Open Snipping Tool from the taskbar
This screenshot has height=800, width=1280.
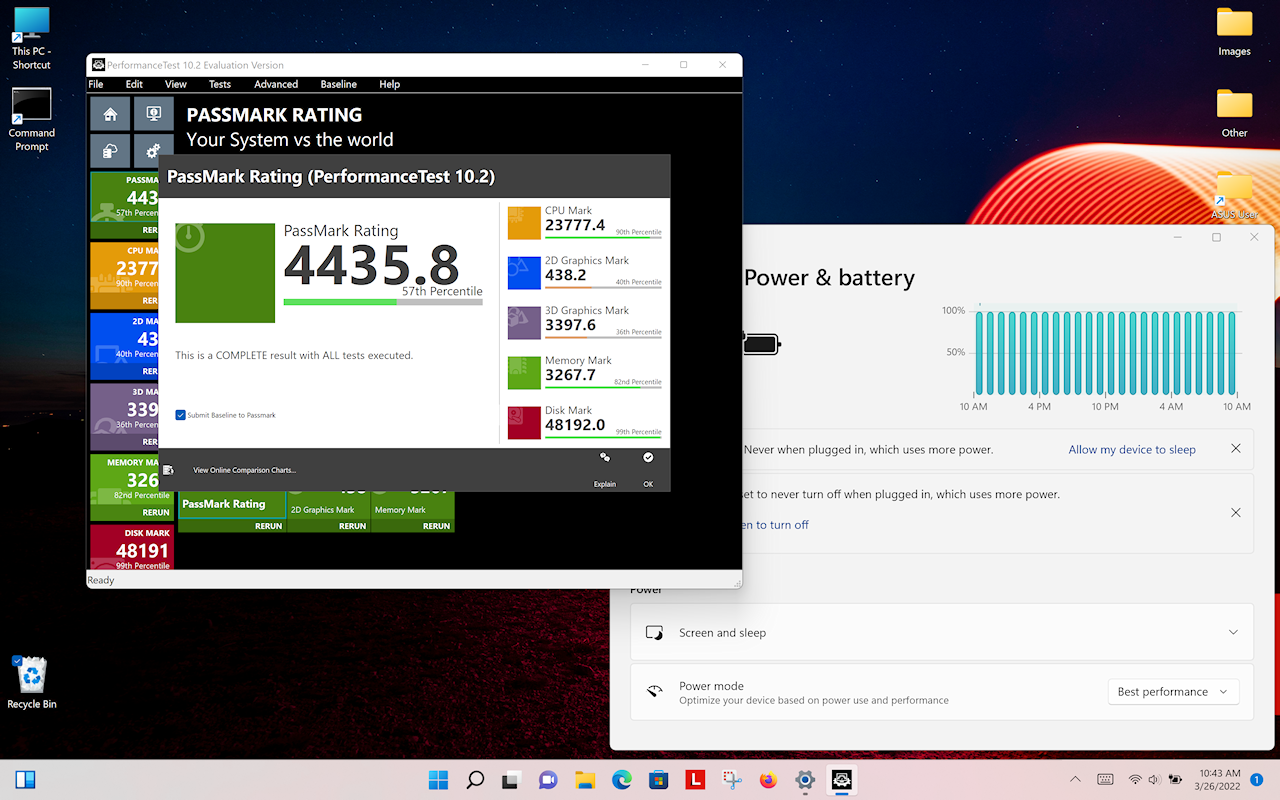[x=731, y=780]
